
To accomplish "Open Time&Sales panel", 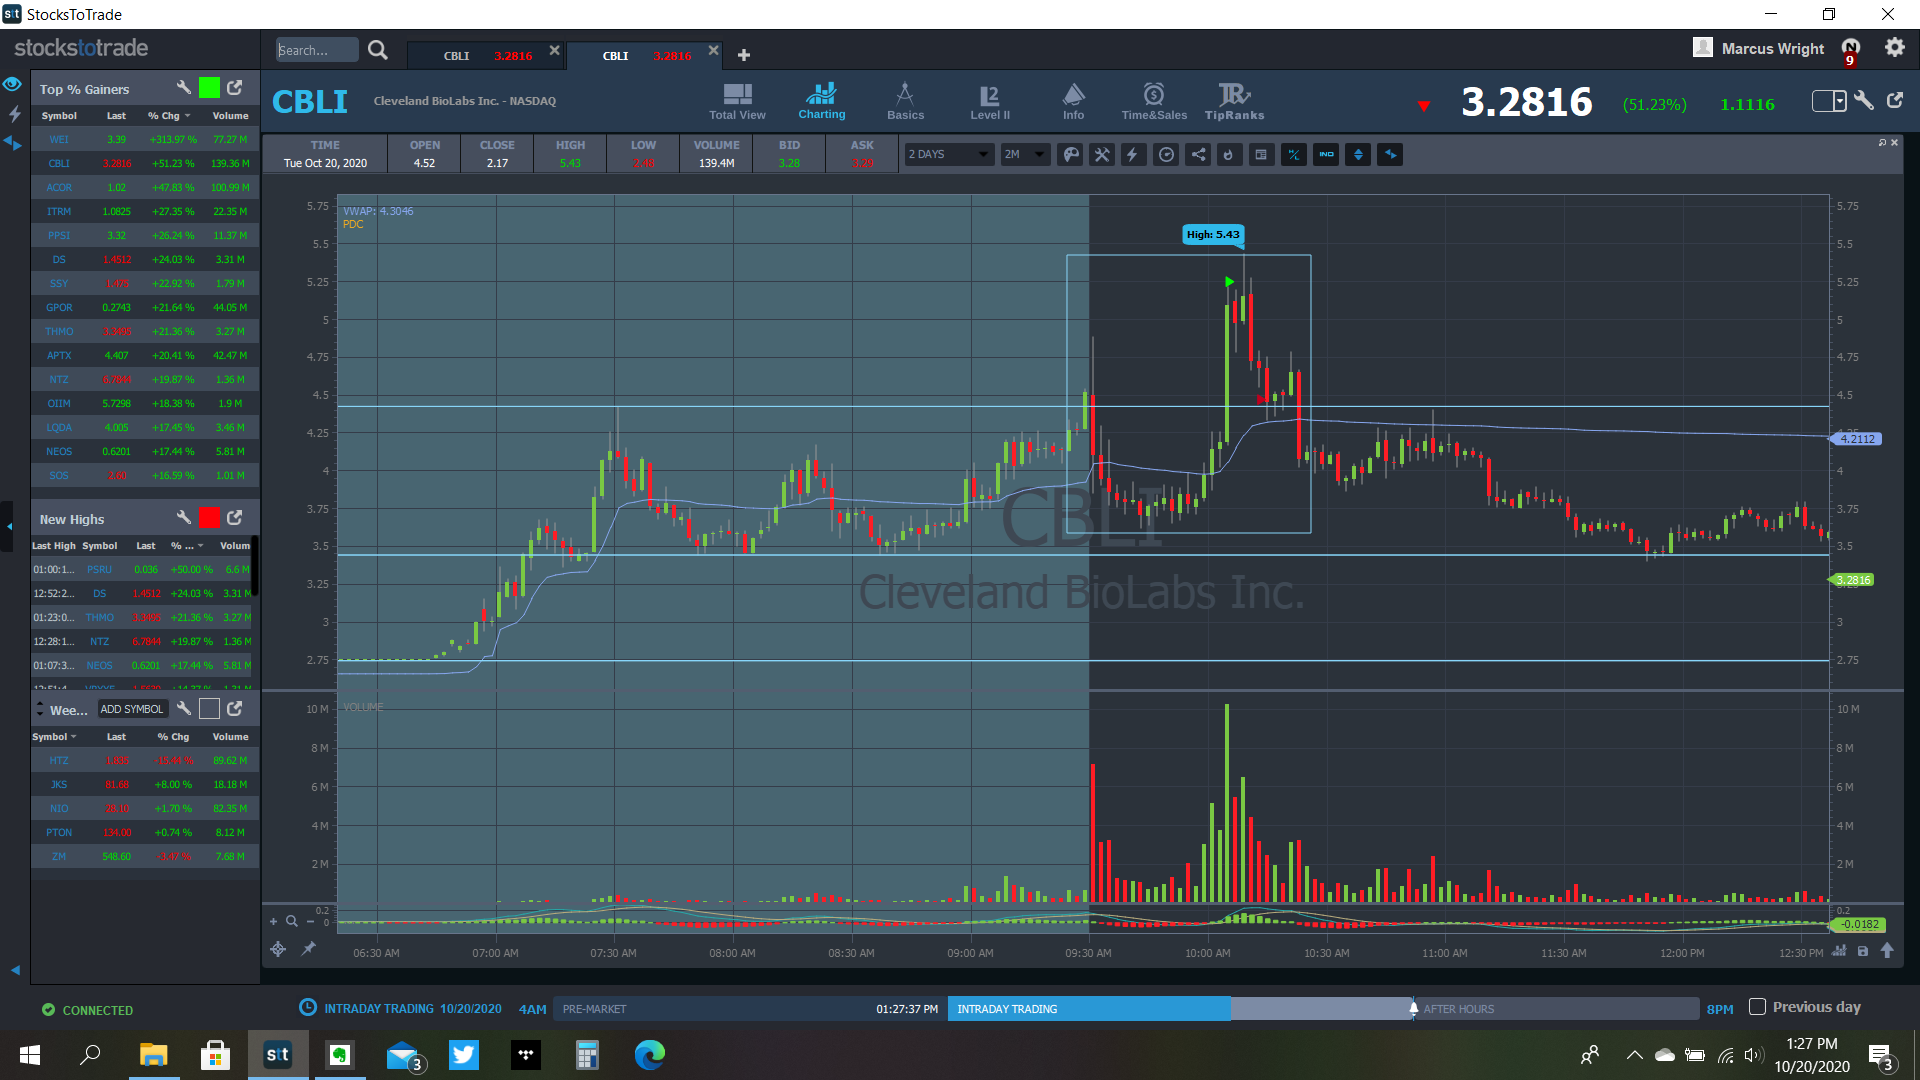I will pos(1154,101).
